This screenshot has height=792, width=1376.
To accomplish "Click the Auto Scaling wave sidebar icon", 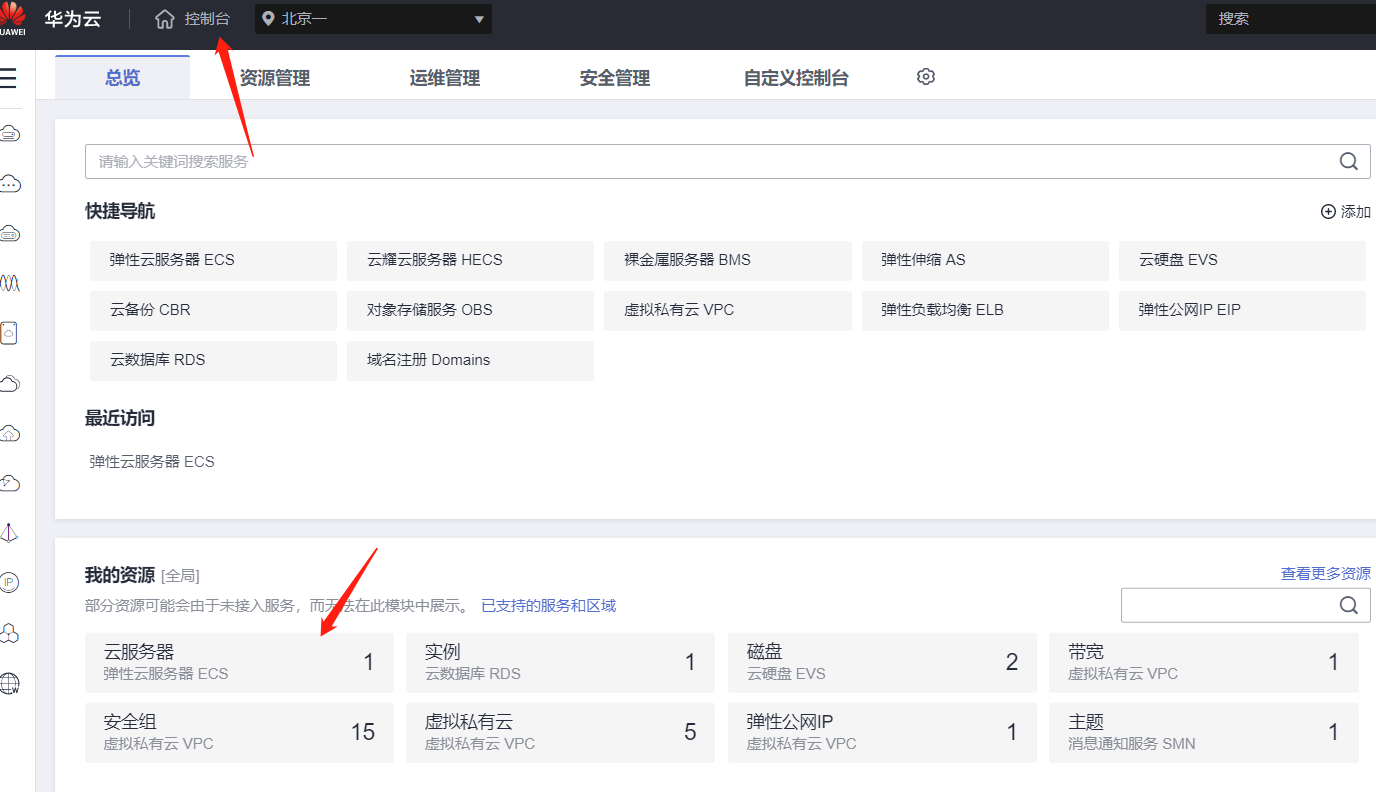I will coord(10,283).
